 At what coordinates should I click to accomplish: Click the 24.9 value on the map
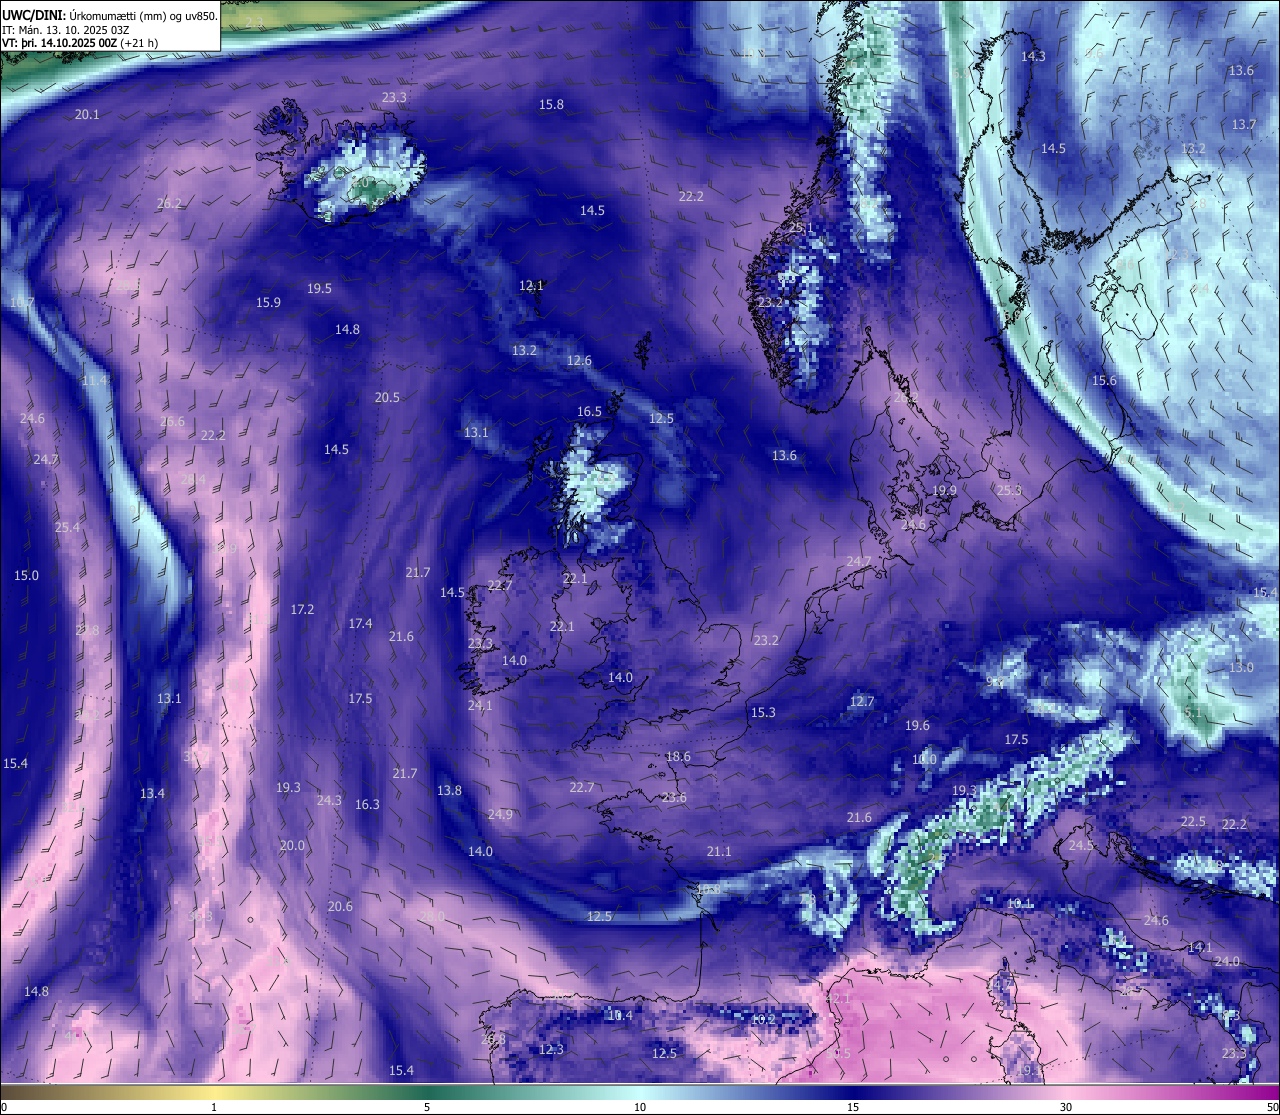click(500, 815)
